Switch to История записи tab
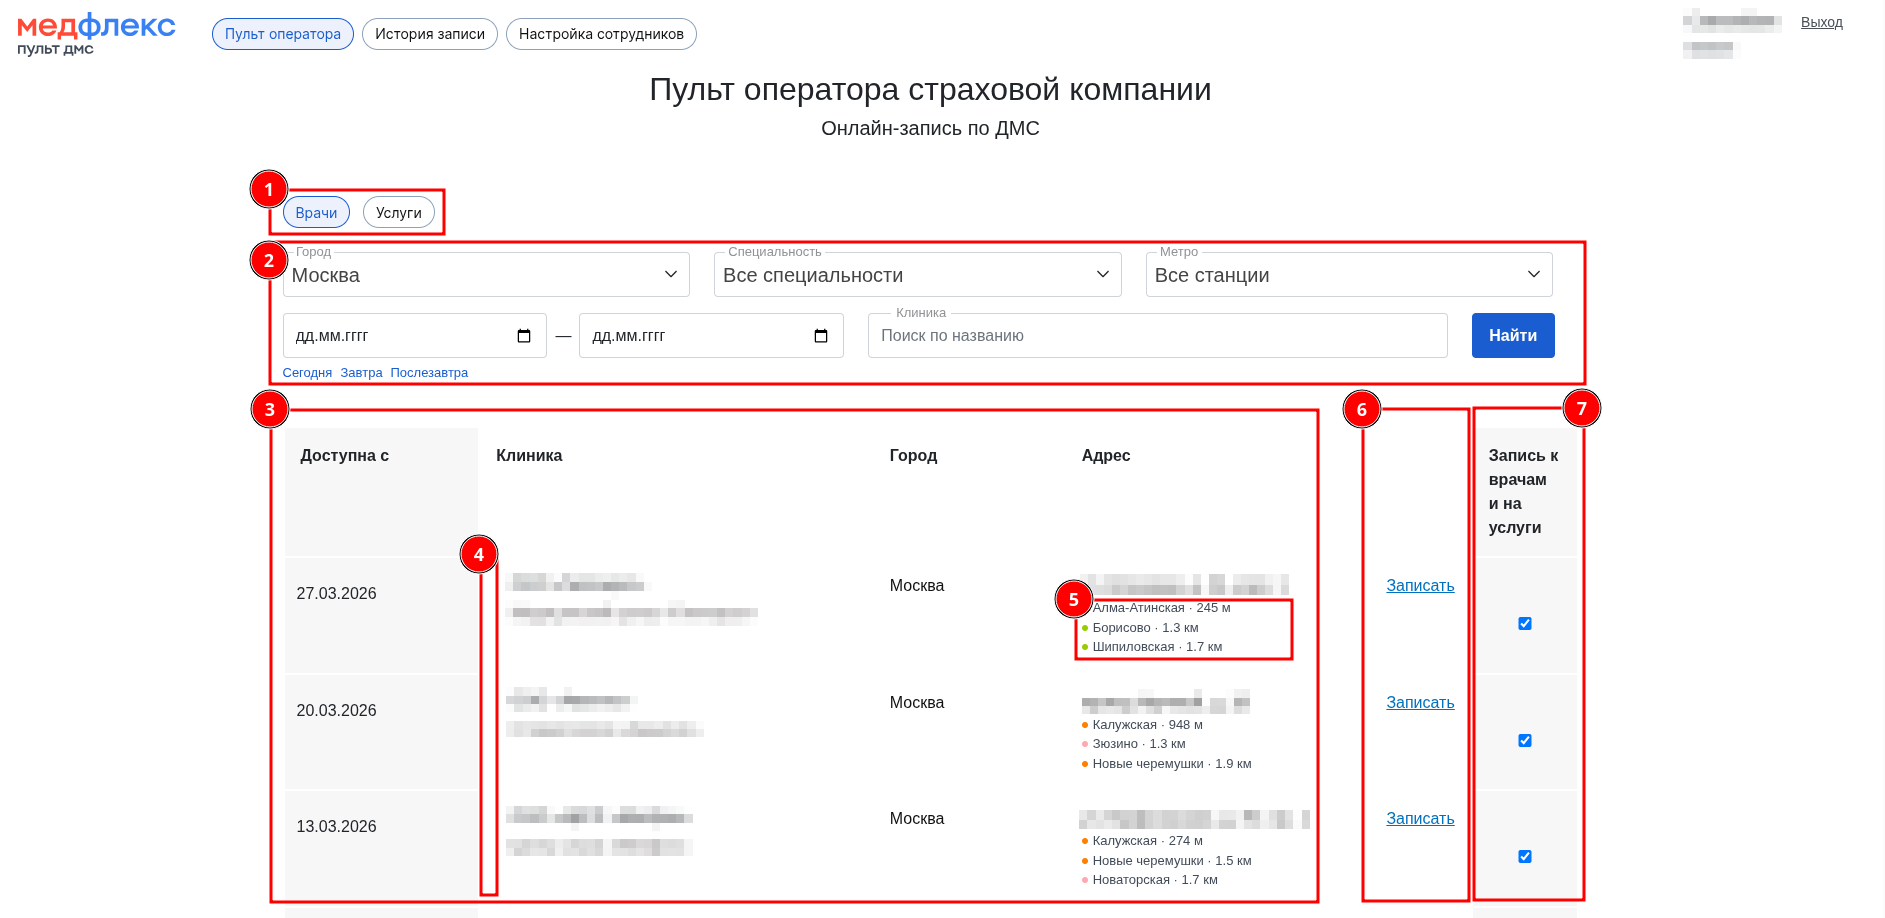The height and width of the screenshot is (918, 1885). pyautogui.click(x=430, y=34)
